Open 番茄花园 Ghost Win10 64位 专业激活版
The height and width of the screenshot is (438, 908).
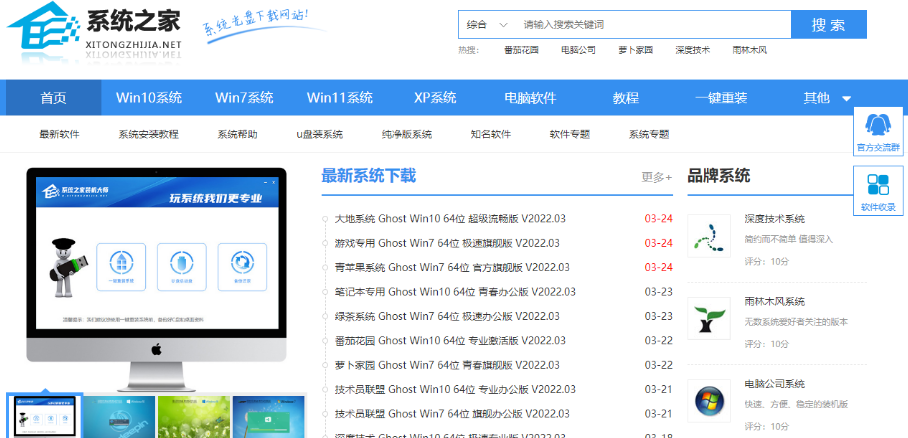tap(450, 341)
